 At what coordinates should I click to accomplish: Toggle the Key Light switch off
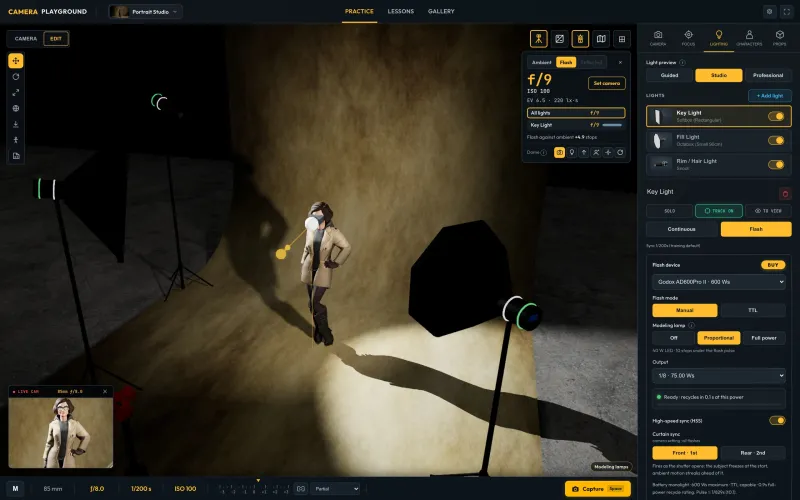click(x=776, y=116)
